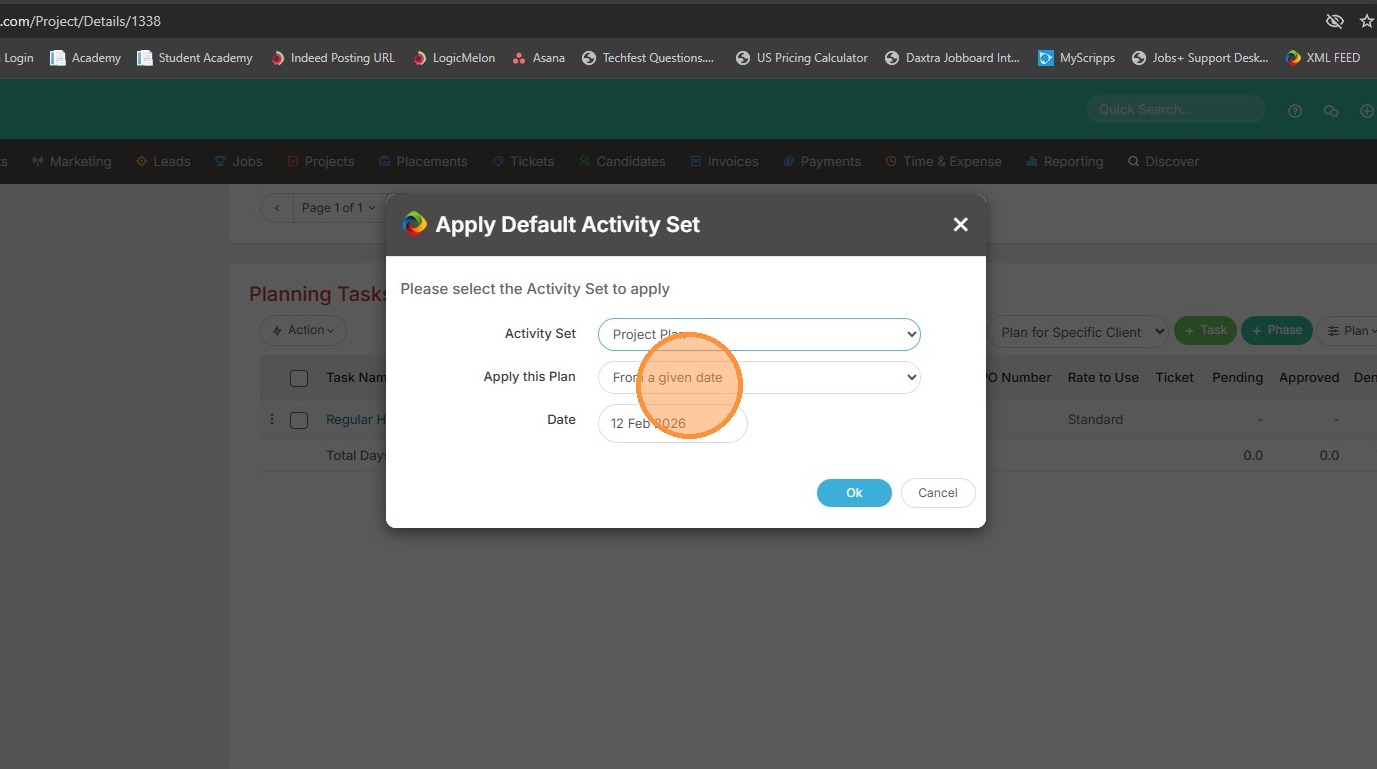Screen dimensions: 1377x769
Task: Open the Plan for Specific Client dropdown
Action: [1078, 332]
